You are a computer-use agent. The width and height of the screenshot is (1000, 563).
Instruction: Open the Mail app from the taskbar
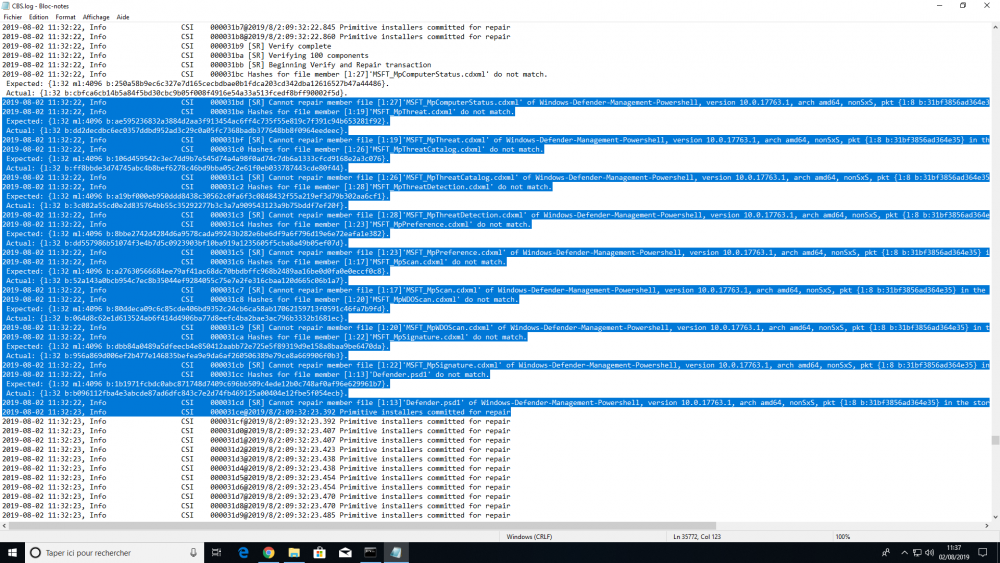coord(345,553)
